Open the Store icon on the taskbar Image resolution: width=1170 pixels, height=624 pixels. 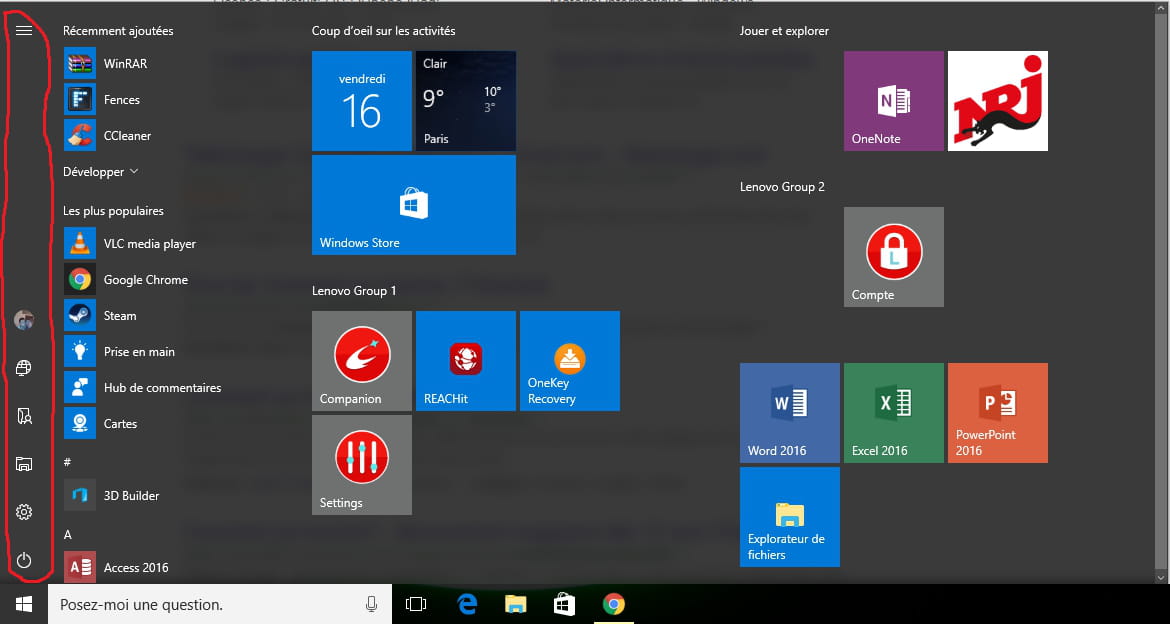565,604
